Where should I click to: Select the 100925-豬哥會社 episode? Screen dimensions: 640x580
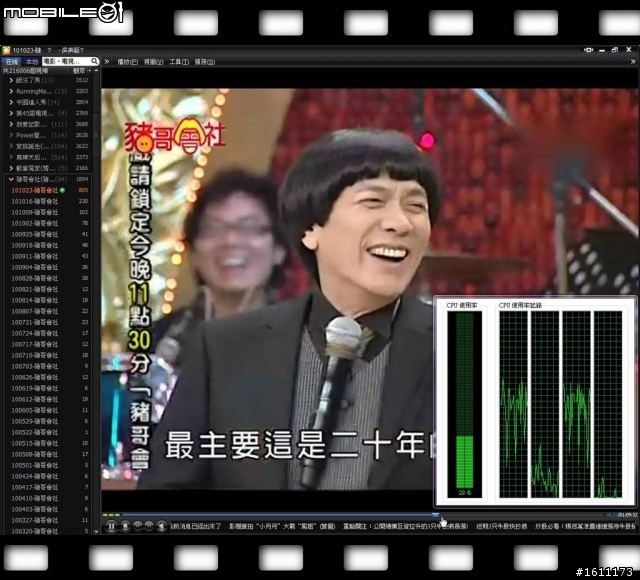[35, 234]
